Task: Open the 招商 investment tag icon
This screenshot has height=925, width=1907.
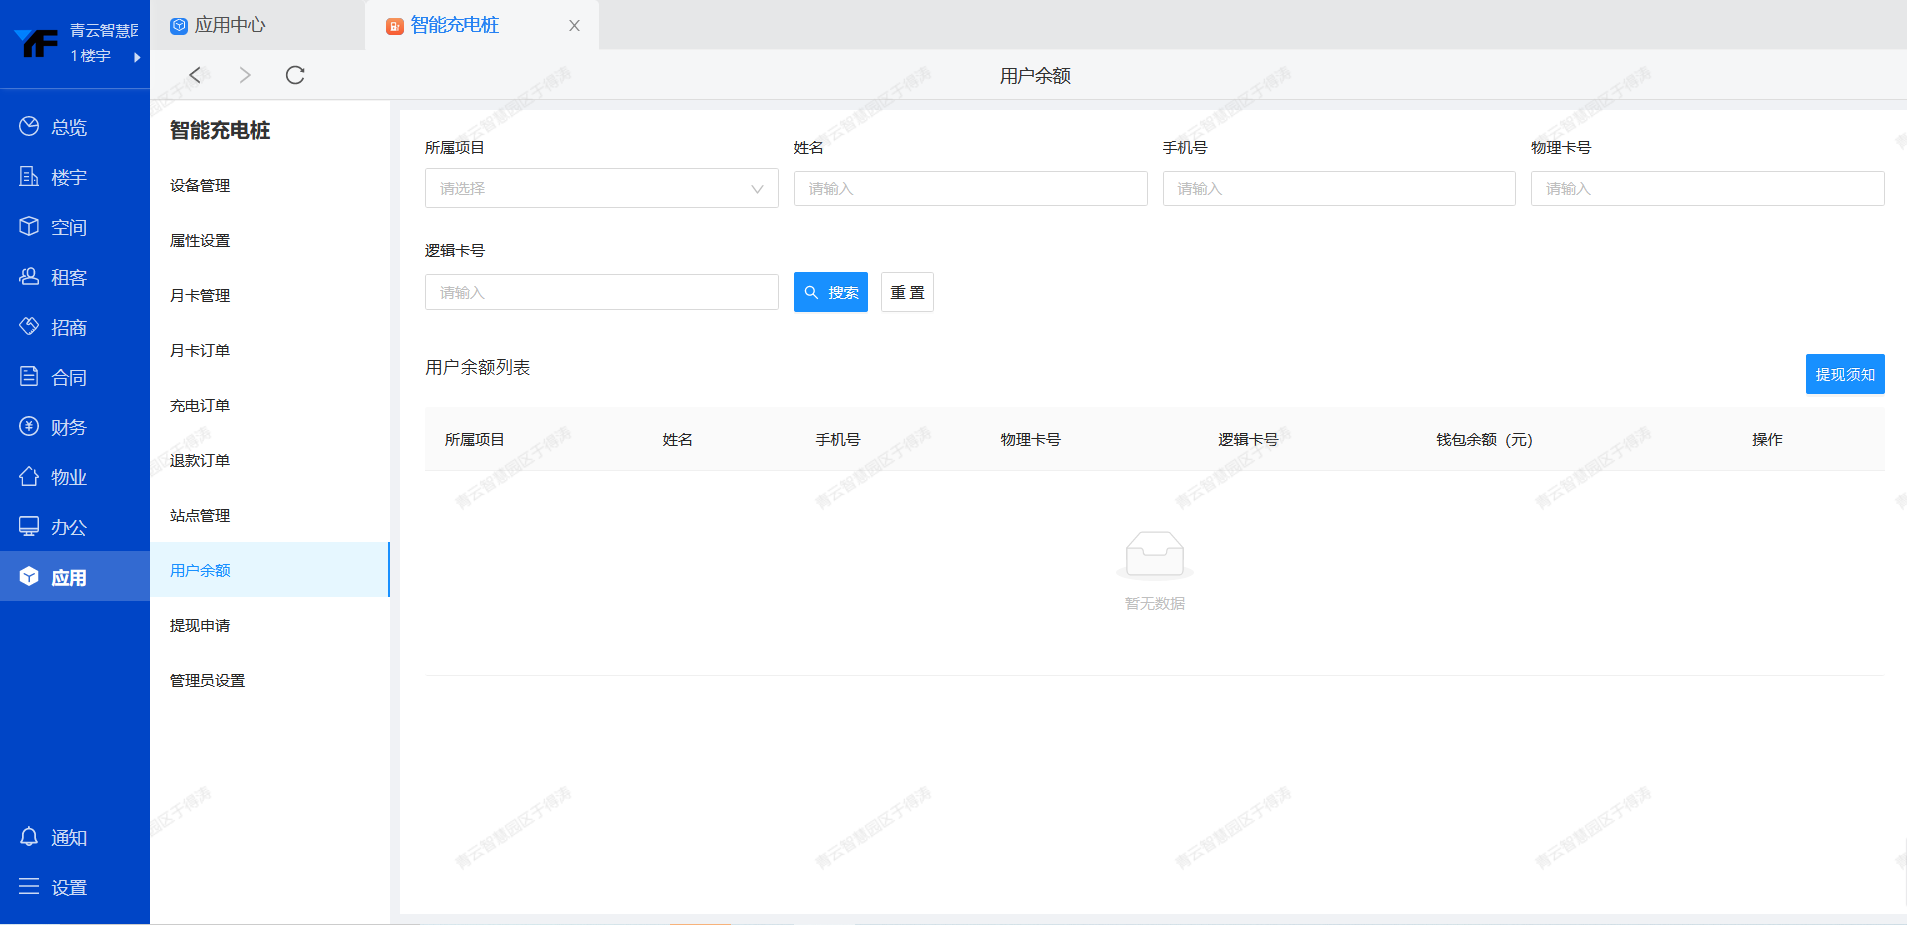Action: [x=29, y=326]
